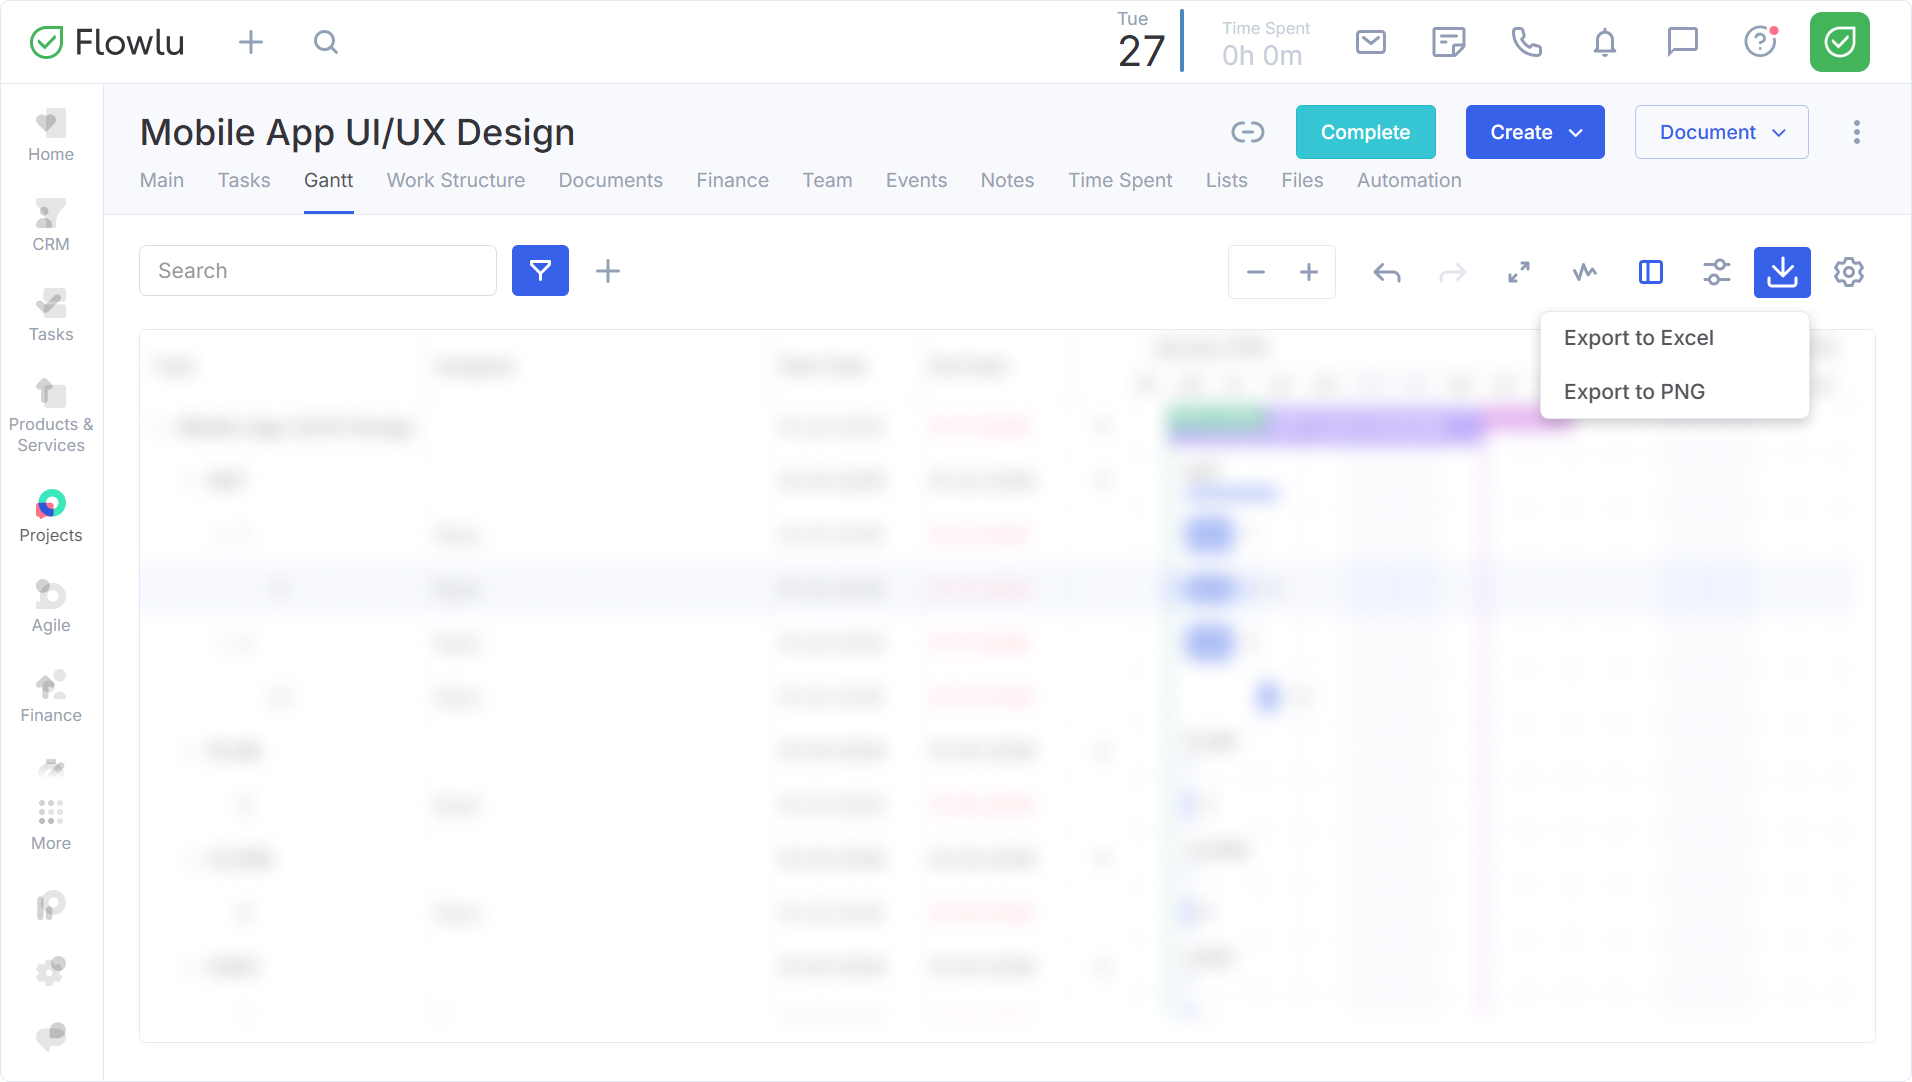Open the Document dropdown
The height and width of the screenshot is (1082, 1912).
[1721, 132]
